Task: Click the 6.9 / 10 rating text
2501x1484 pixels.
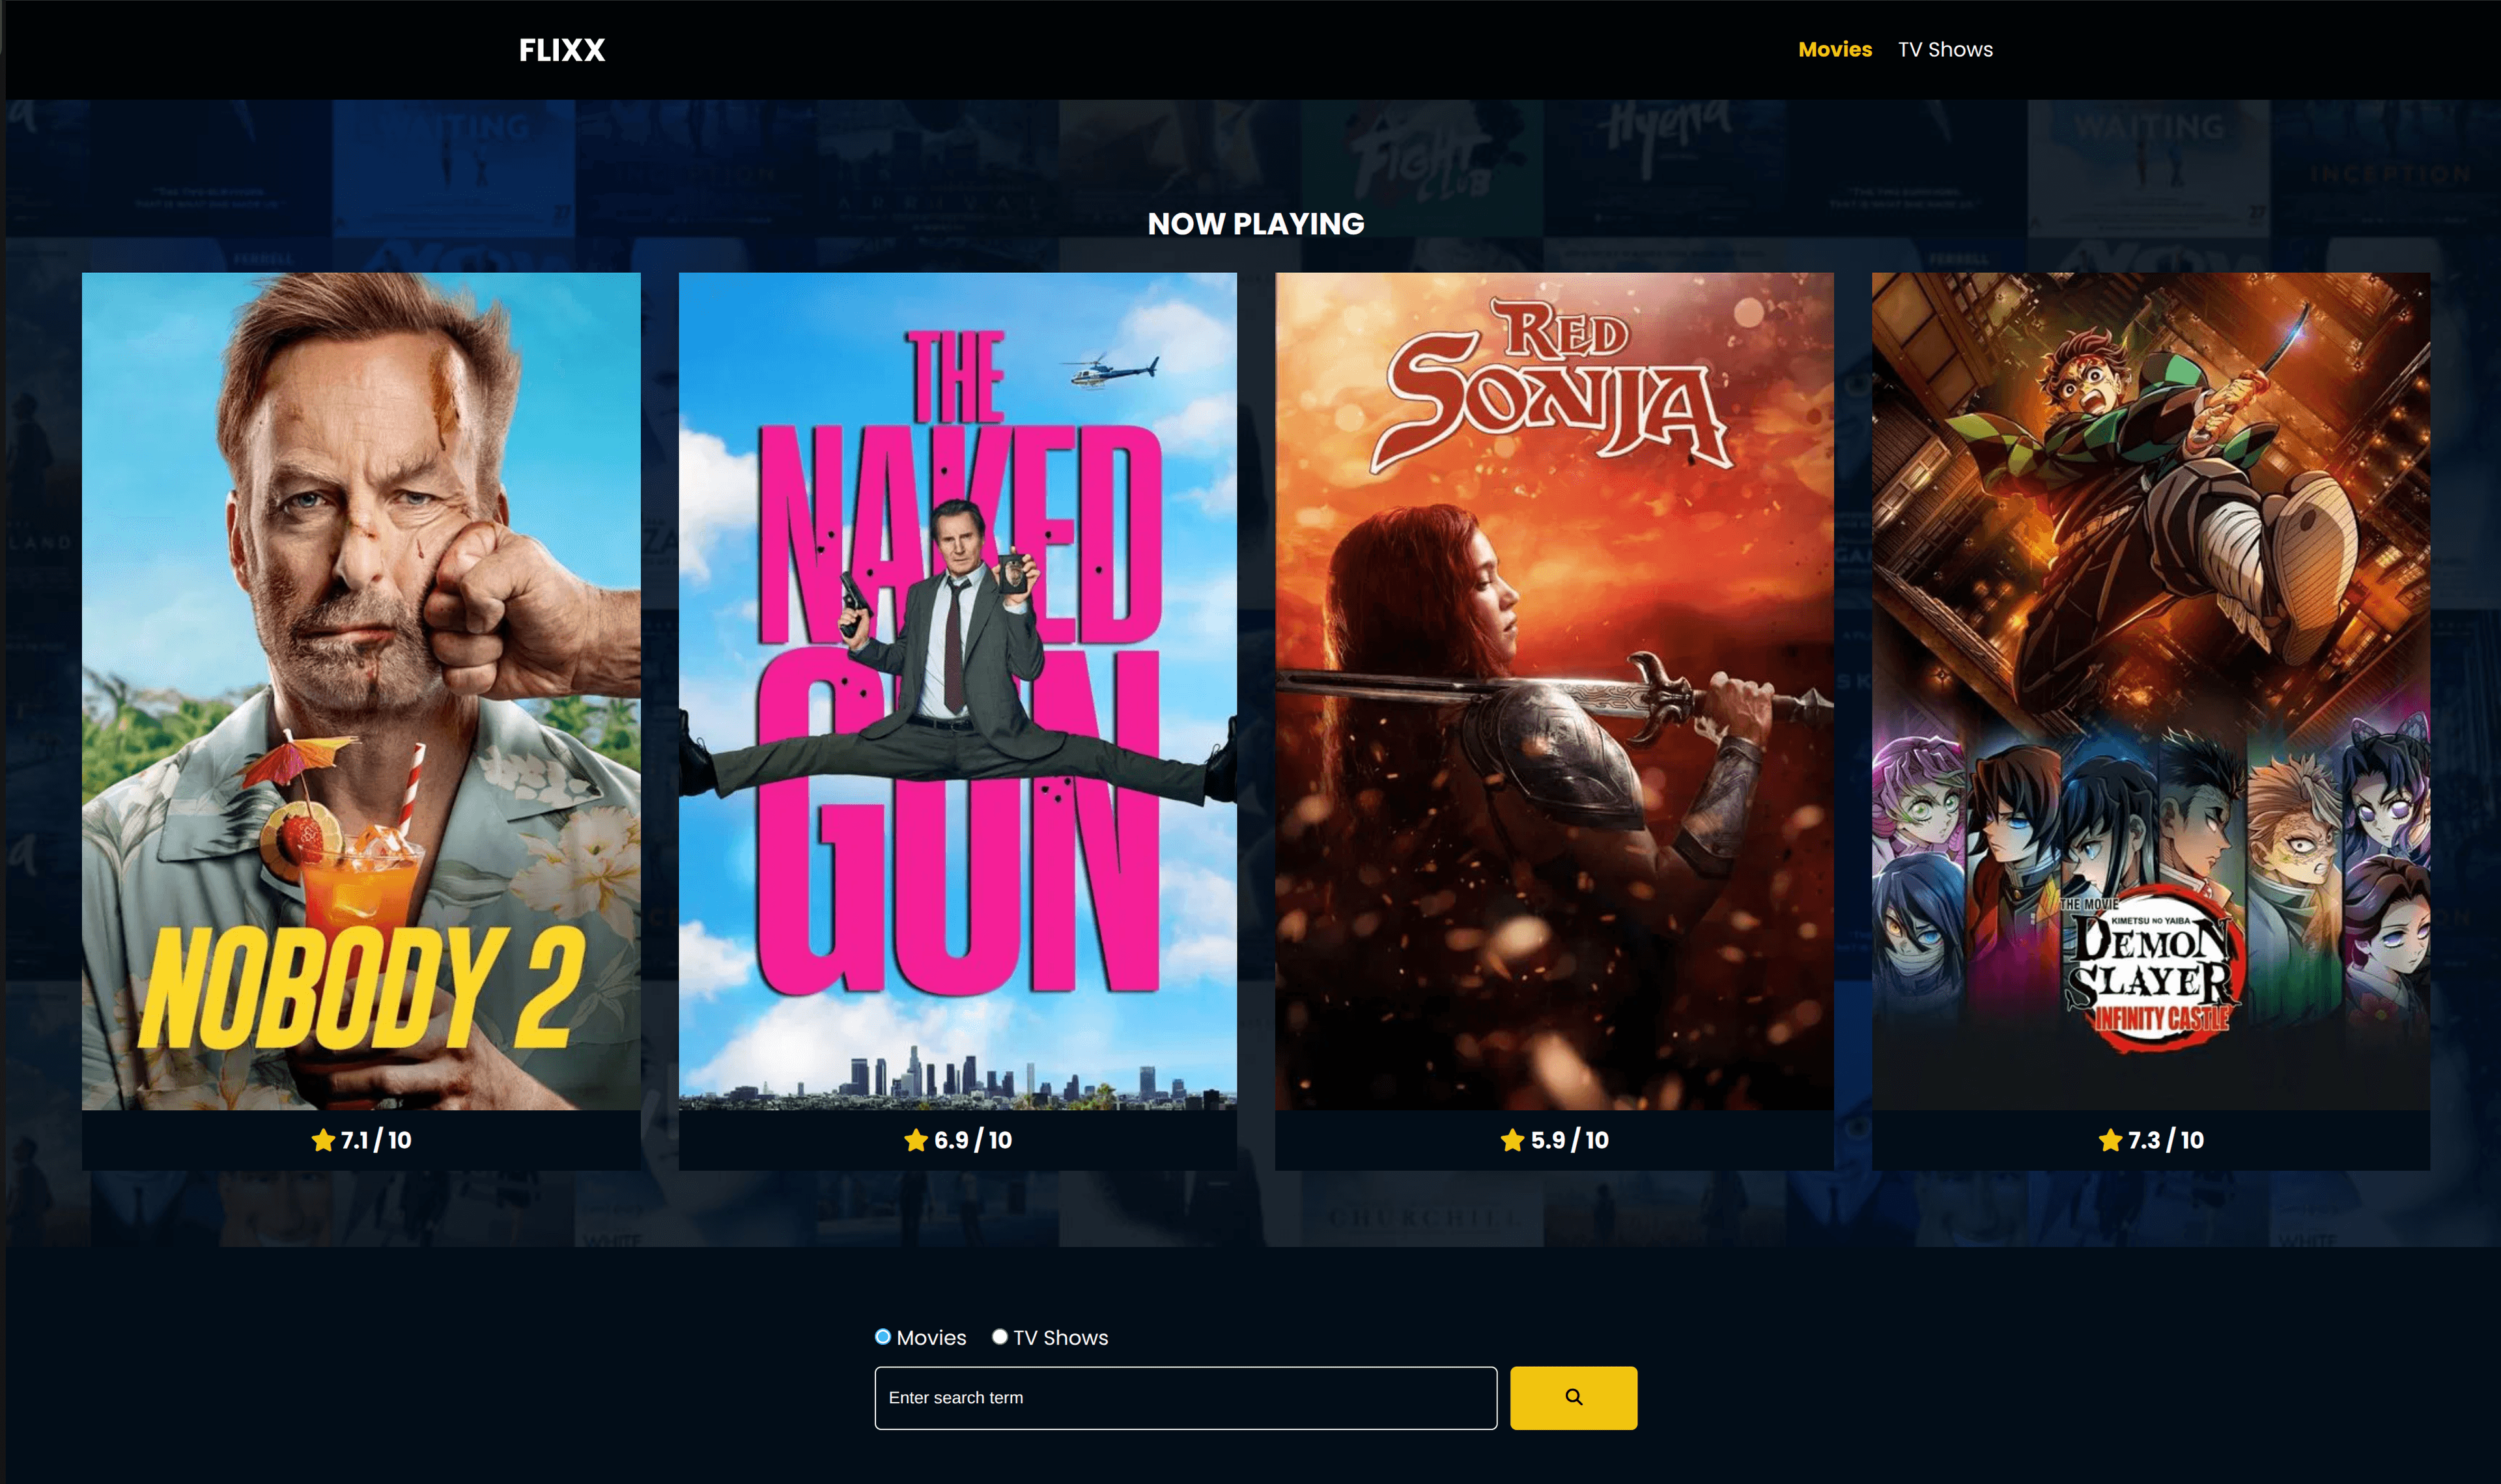Action: pos(972,1140)
